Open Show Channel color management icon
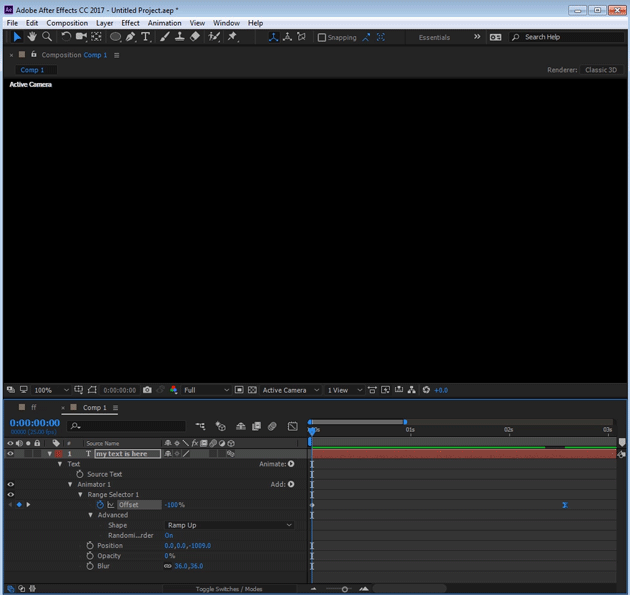The width and height of the screenshot is (630, 595). click(174, 390)
